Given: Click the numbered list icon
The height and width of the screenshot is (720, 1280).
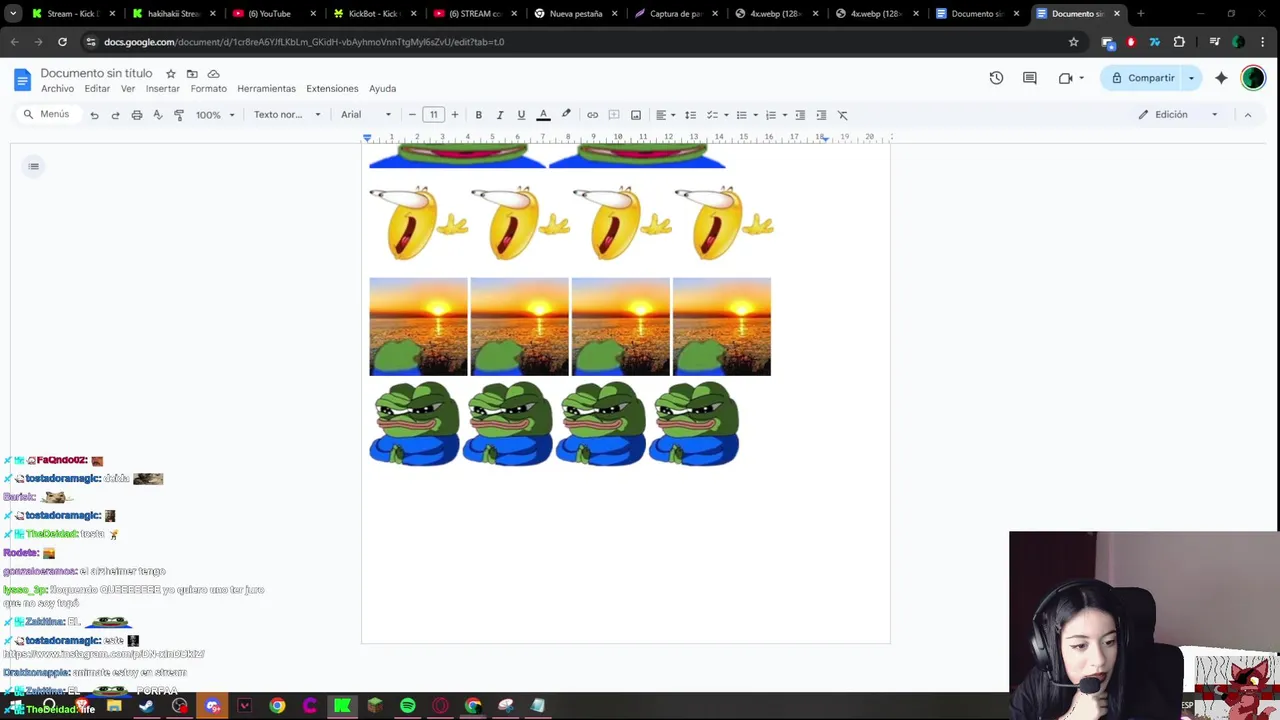Looking at the screenshot, I should click(771, 115).
